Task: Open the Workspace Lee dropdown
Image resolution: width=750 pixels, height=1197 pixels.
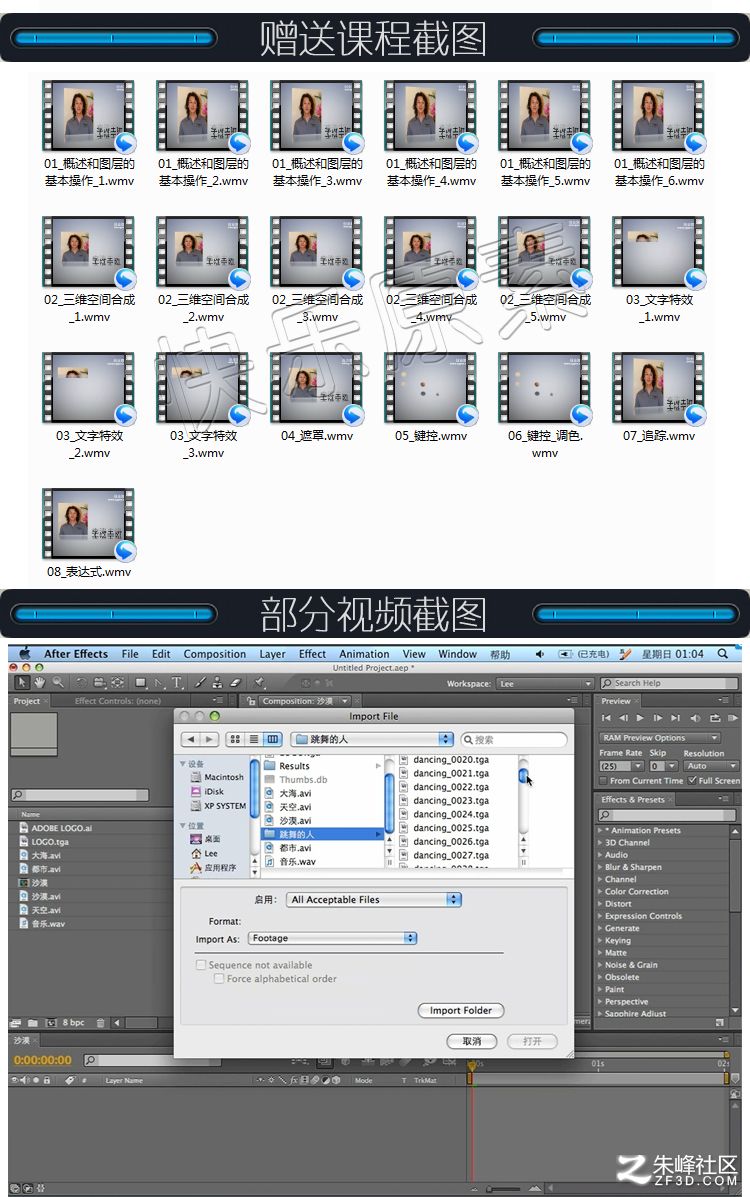Action: pyautogui.click(x=545, y=683)
